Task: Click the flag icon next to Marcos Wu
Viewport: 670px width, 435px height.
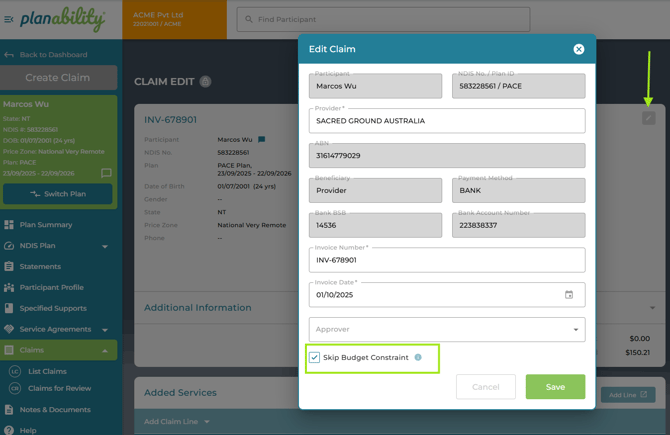Action: tap(262, 140)
